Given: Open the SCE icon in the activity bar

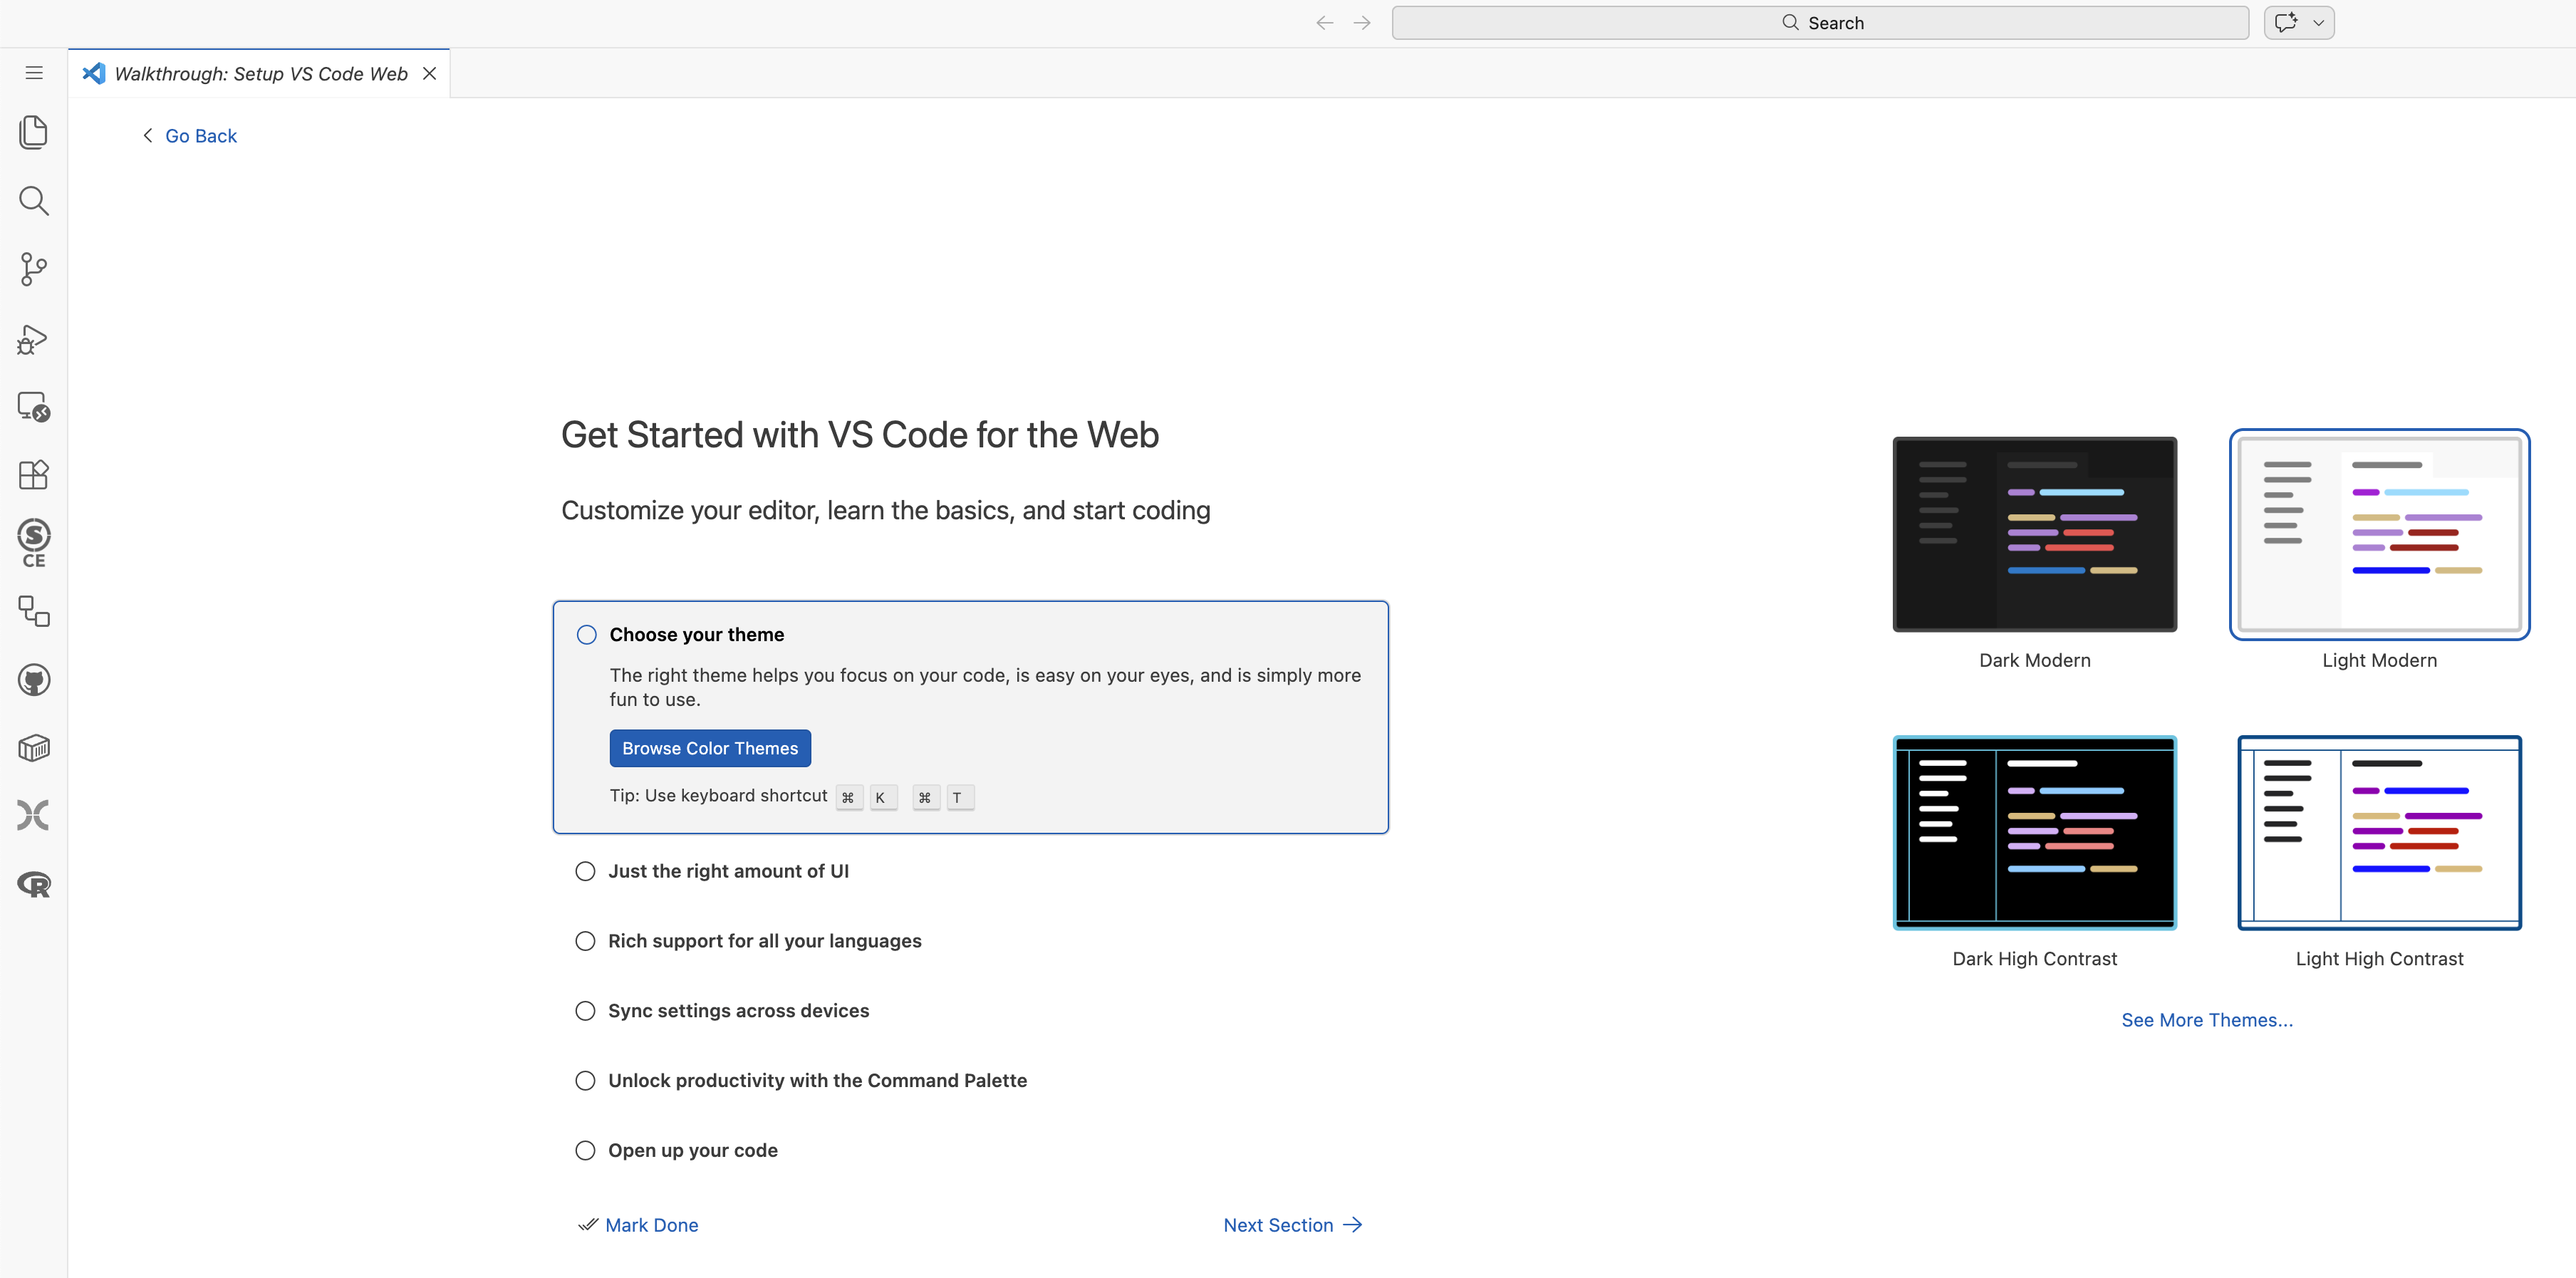Looking at the screenshot, I should 34,543.
